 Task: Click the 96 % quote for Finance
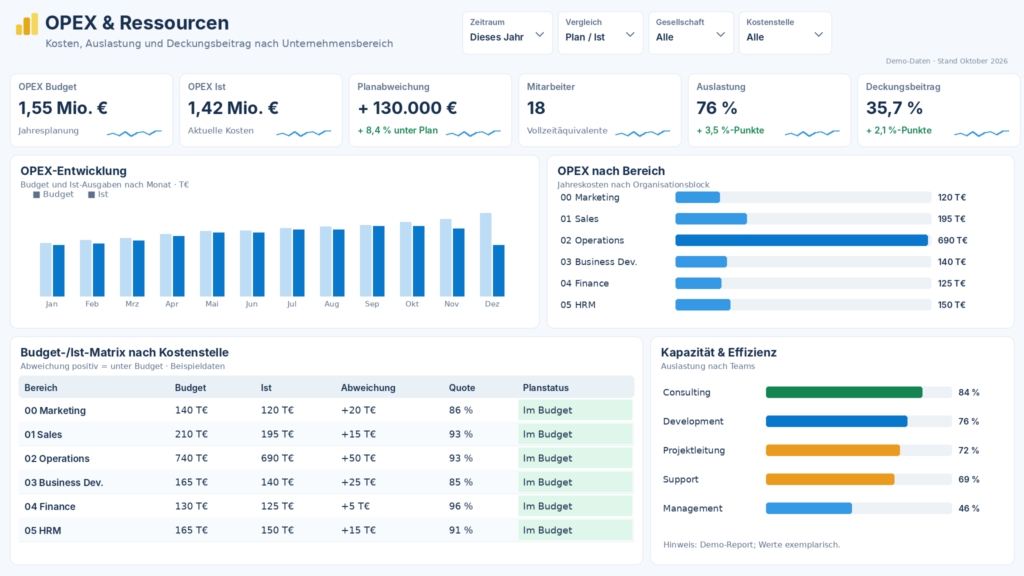[460, 506]
